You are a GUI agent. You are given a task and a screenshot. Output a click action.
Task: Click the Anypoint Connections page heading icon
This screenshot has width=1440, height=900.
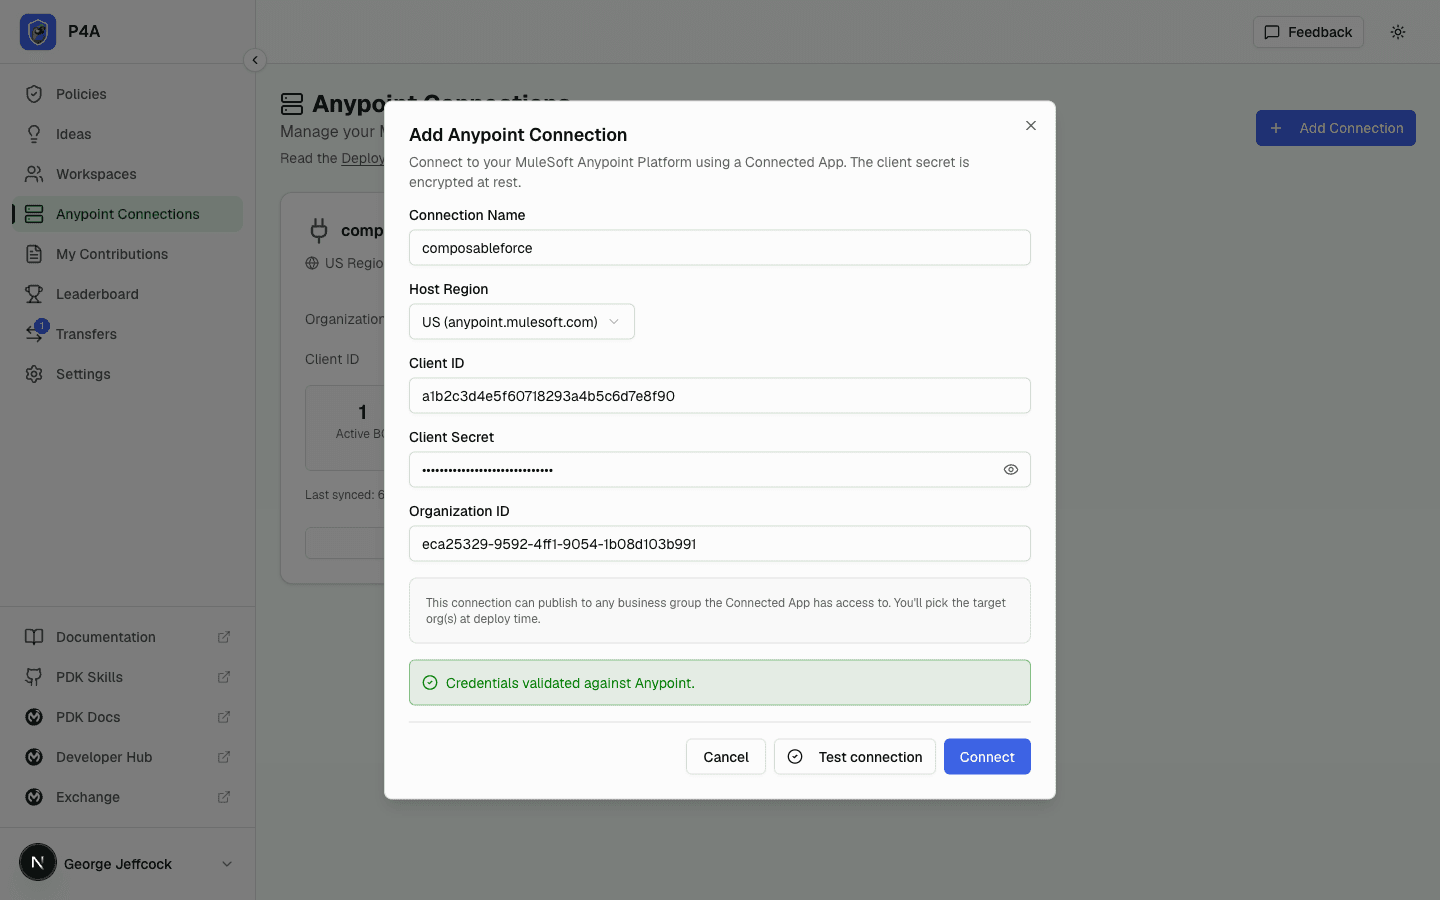point(292,104)
